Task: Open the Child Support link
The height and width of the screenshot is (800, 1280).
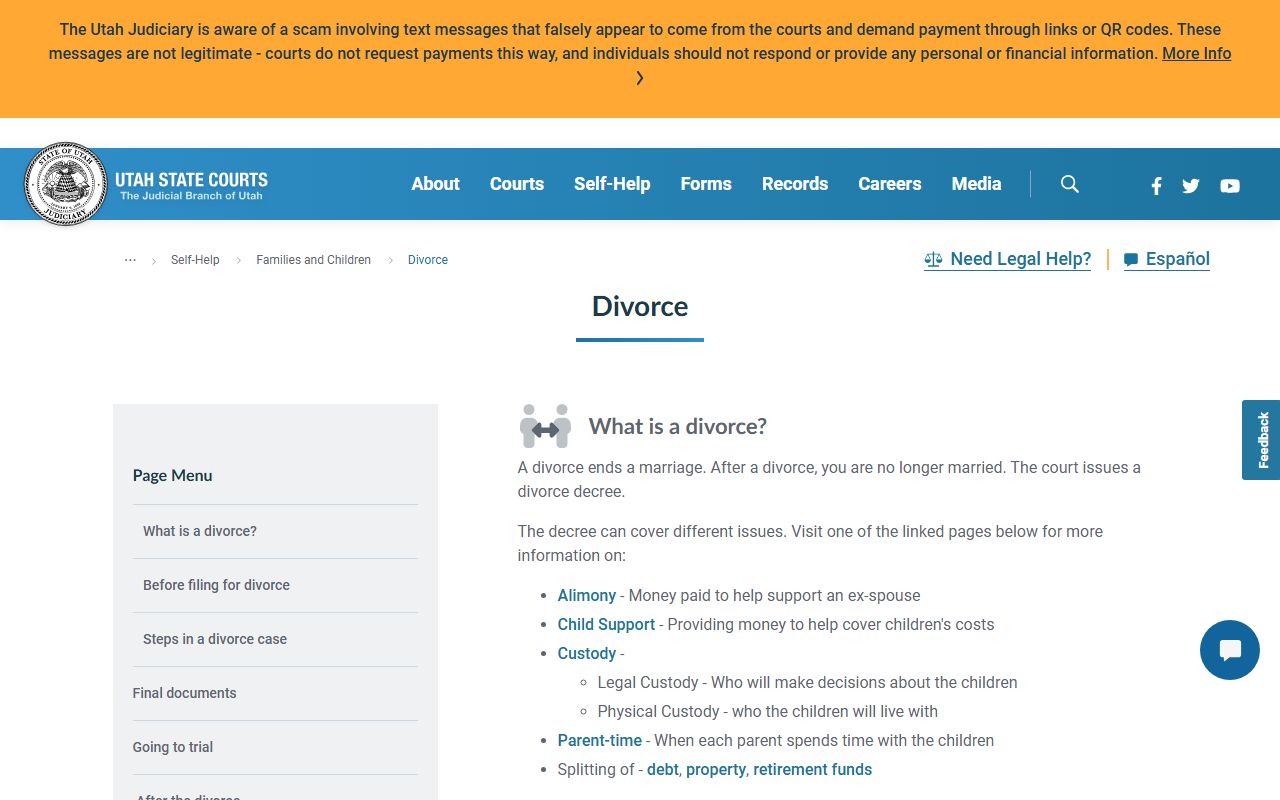Action: (x=606, y=624)
